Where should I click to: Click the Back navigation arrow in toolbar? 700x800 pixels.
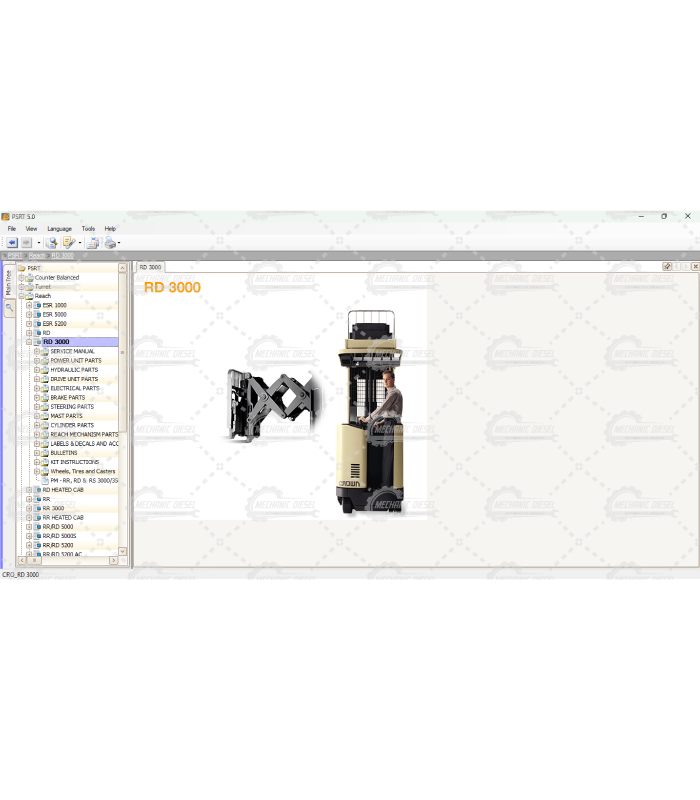[x=12, y=243]
